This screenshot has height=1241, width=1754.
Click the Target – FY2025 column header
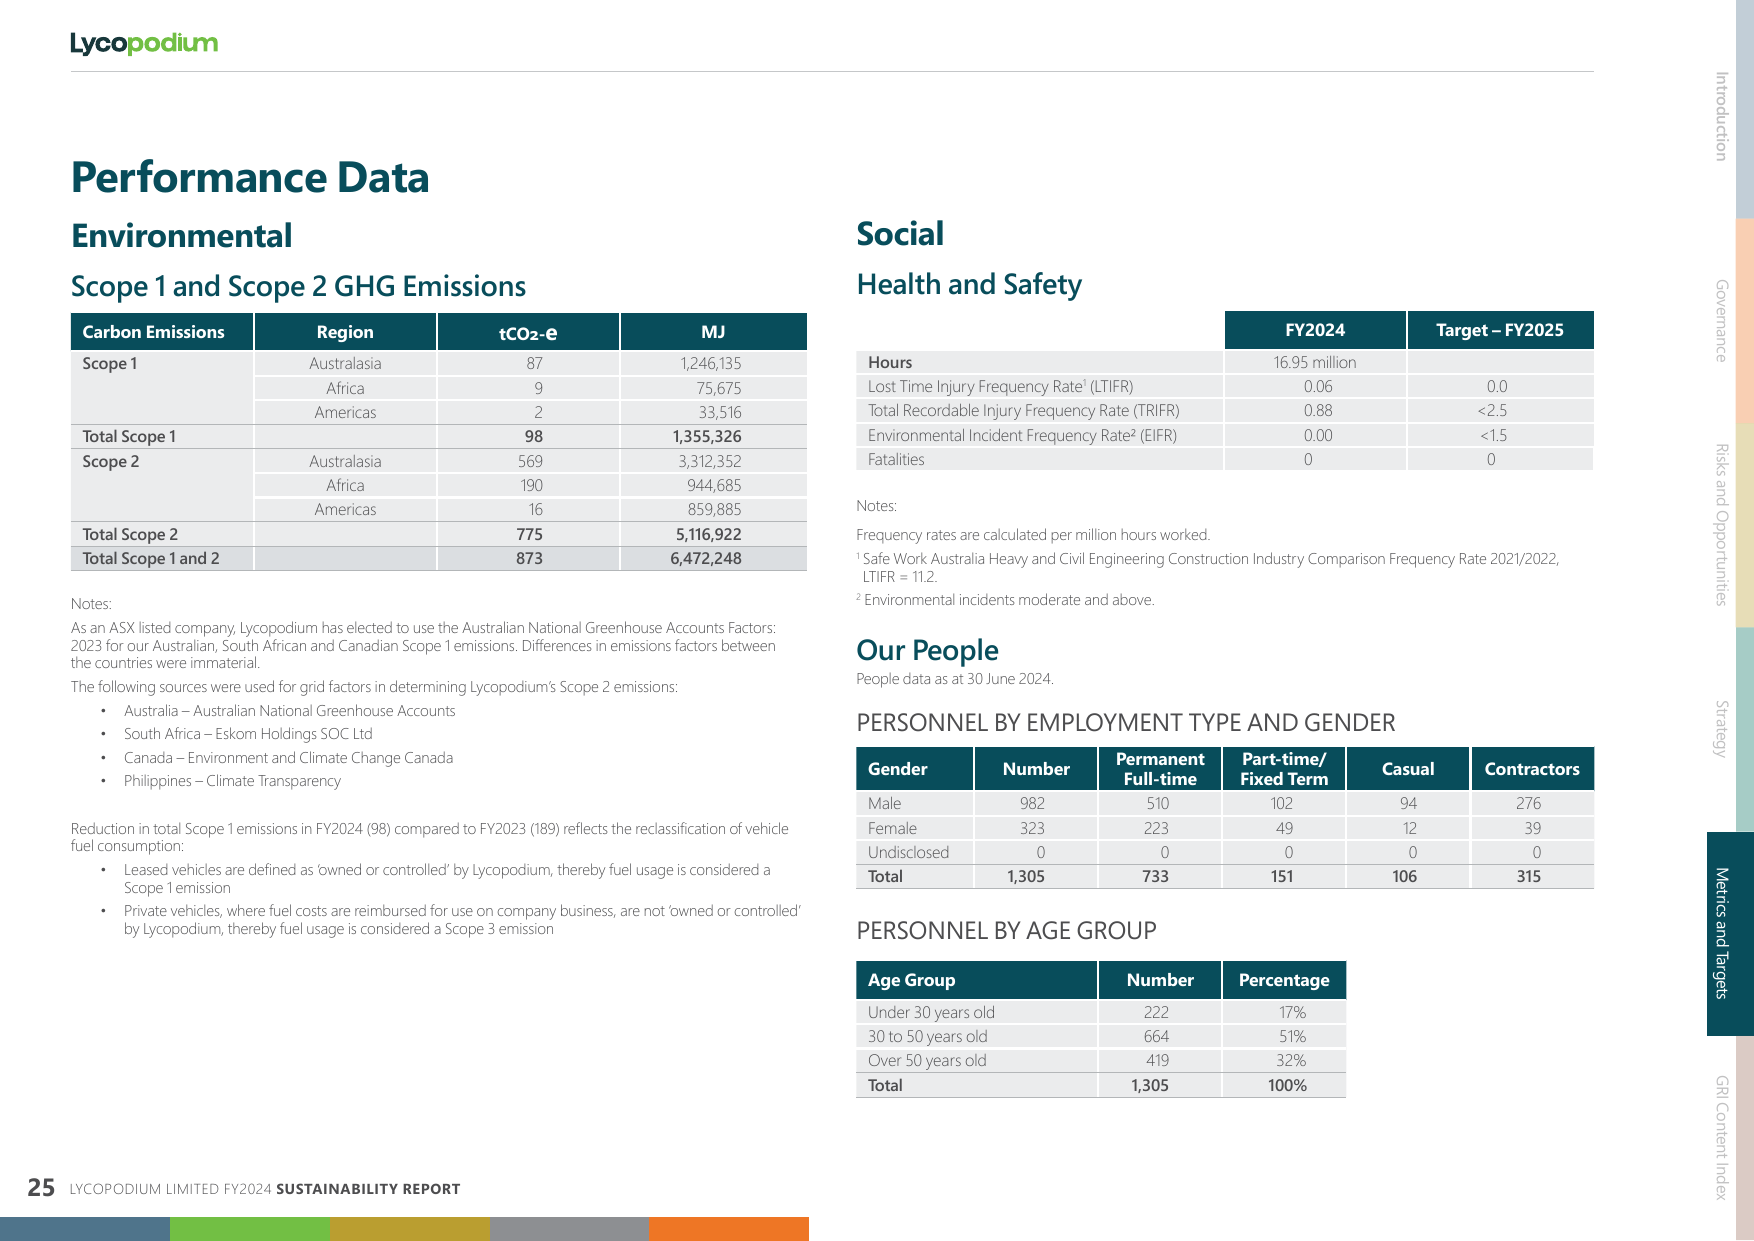point(1500,330)
